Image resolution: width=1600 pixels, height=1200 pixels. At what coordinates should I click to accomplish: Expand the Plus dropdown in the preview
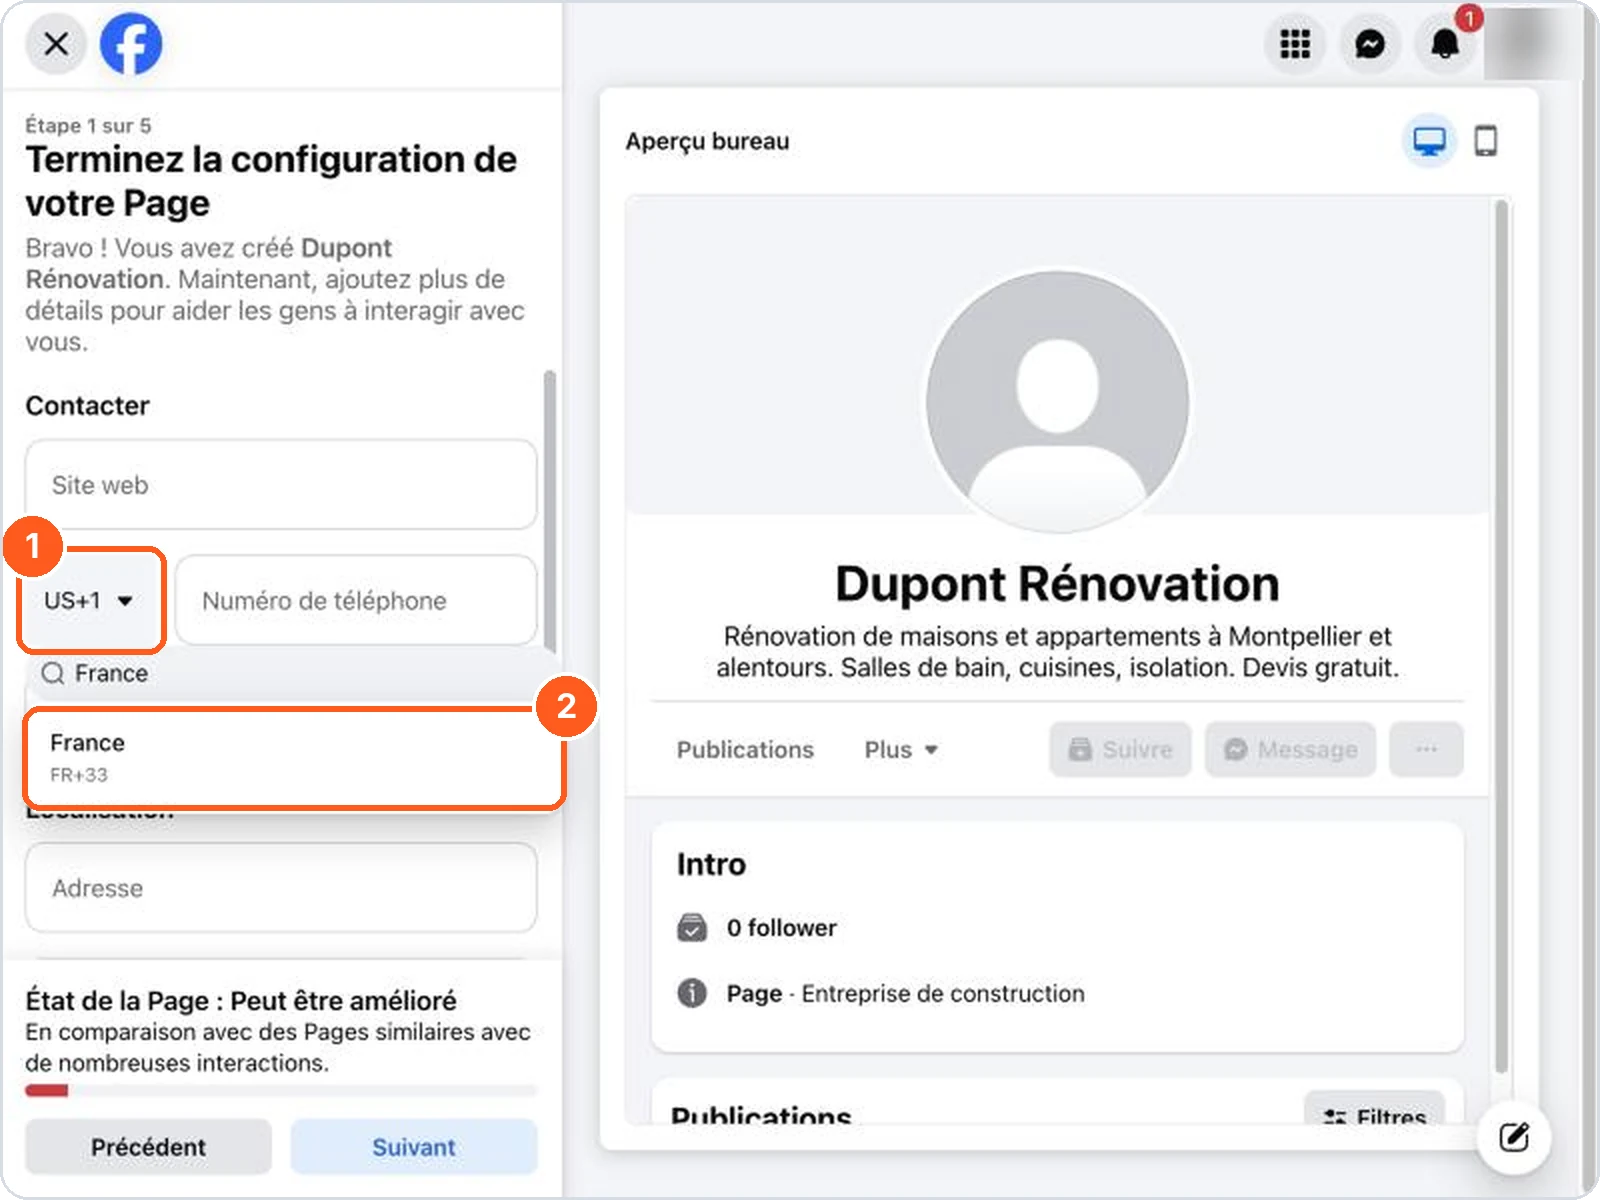tap(901, 750)
